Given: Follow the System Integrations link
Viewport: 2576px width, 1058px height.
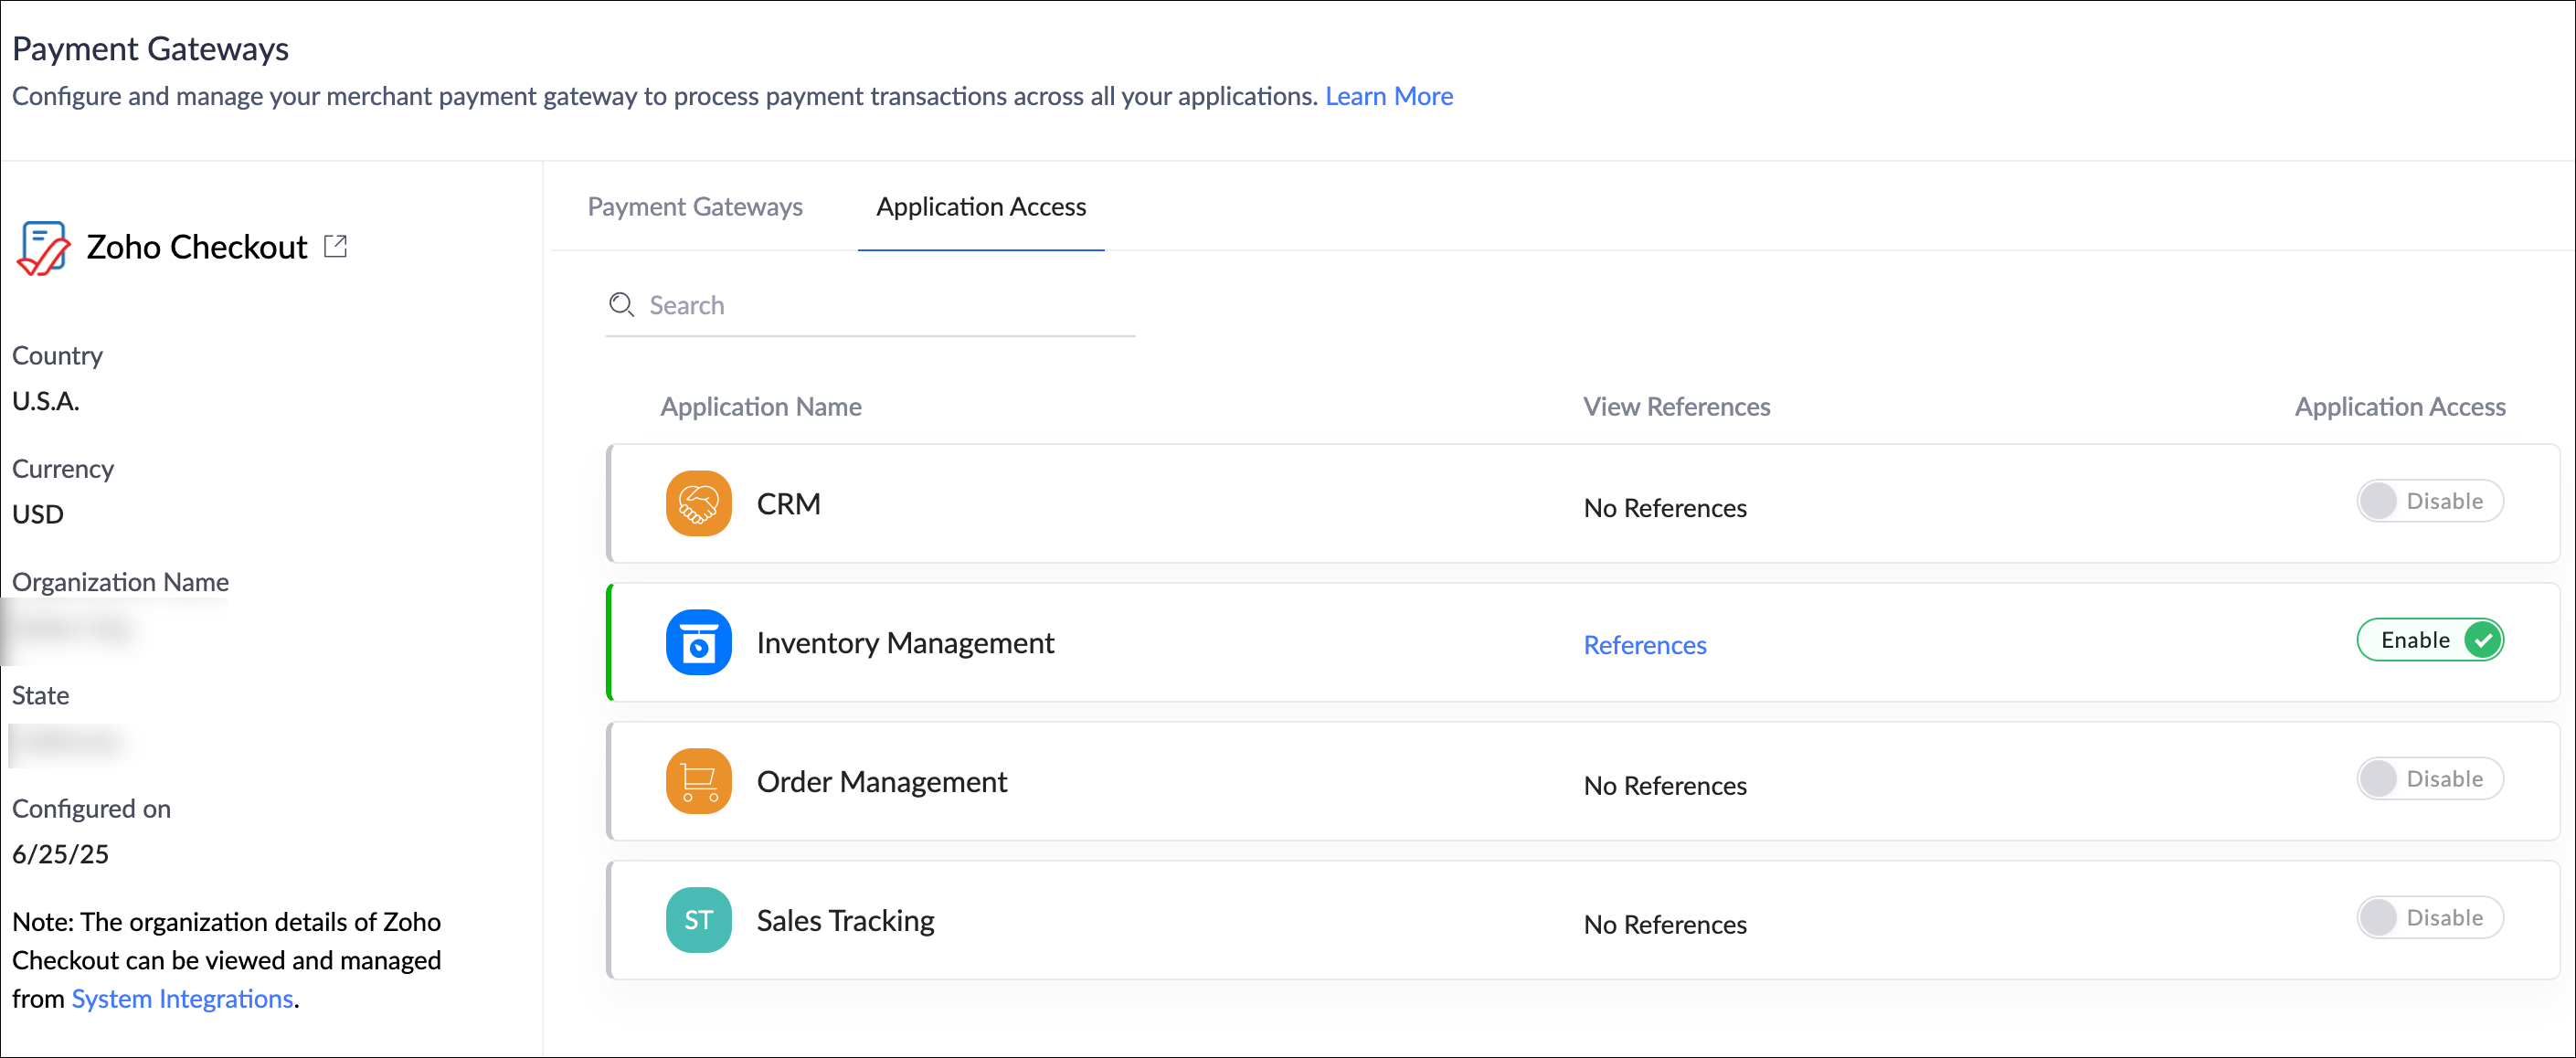Looking at the screenshot, I should [182, 998].
